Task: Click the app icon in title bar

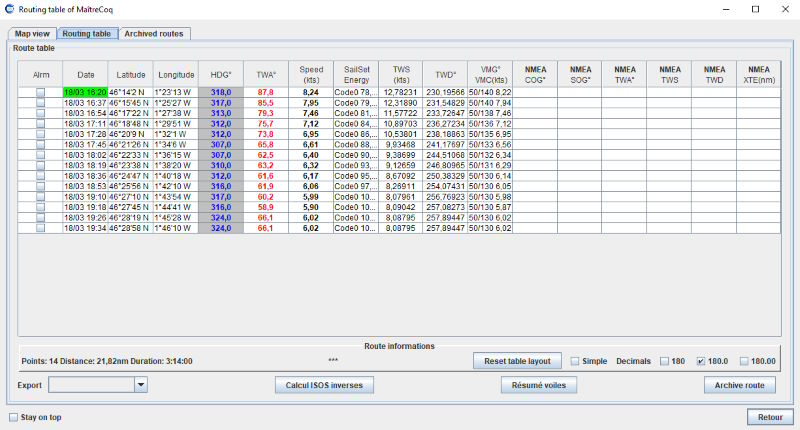Action: [x=9, y=8]
